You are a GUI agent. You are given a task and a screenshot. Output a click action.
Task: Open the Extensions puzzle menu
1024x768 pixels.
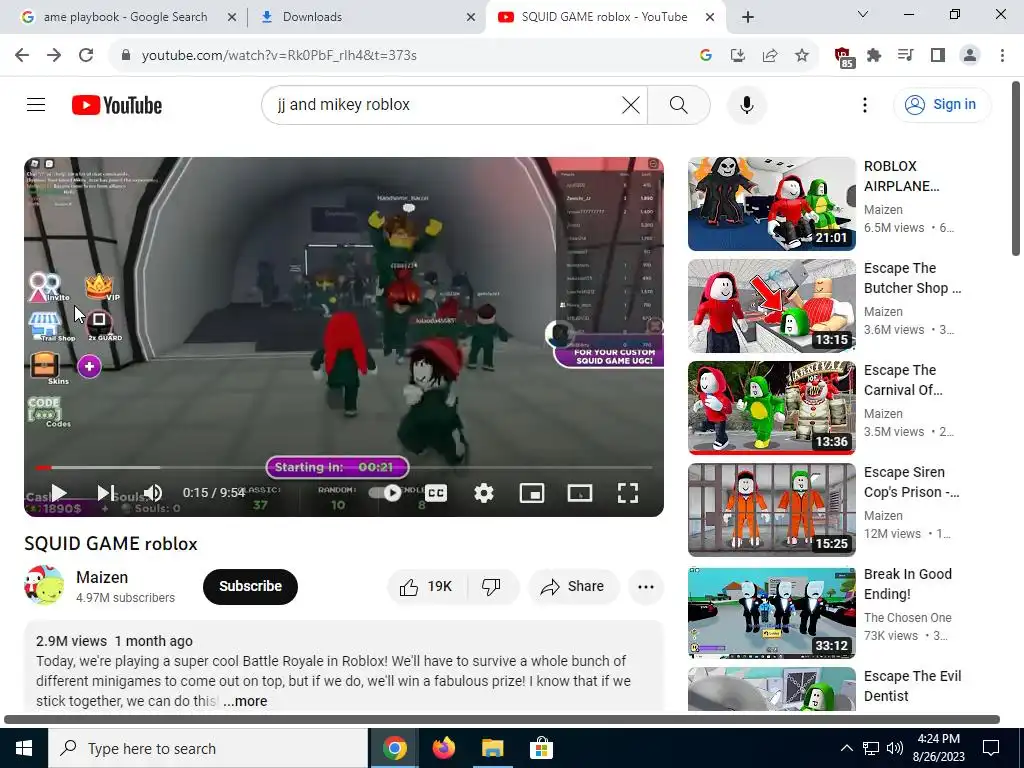pos(874,55)
